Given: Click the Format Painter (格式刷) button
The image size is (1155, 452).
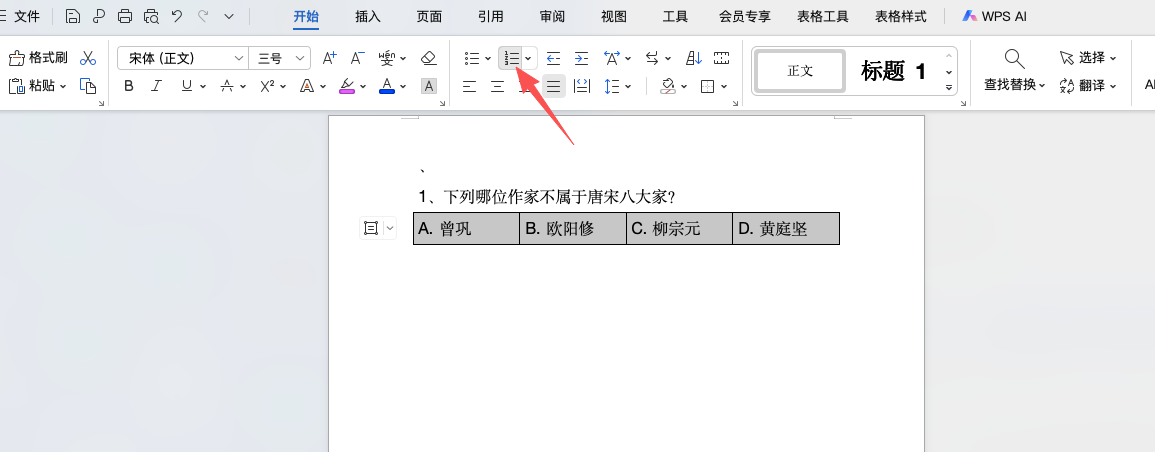Looking at the screenshot, I should point(39,58).
